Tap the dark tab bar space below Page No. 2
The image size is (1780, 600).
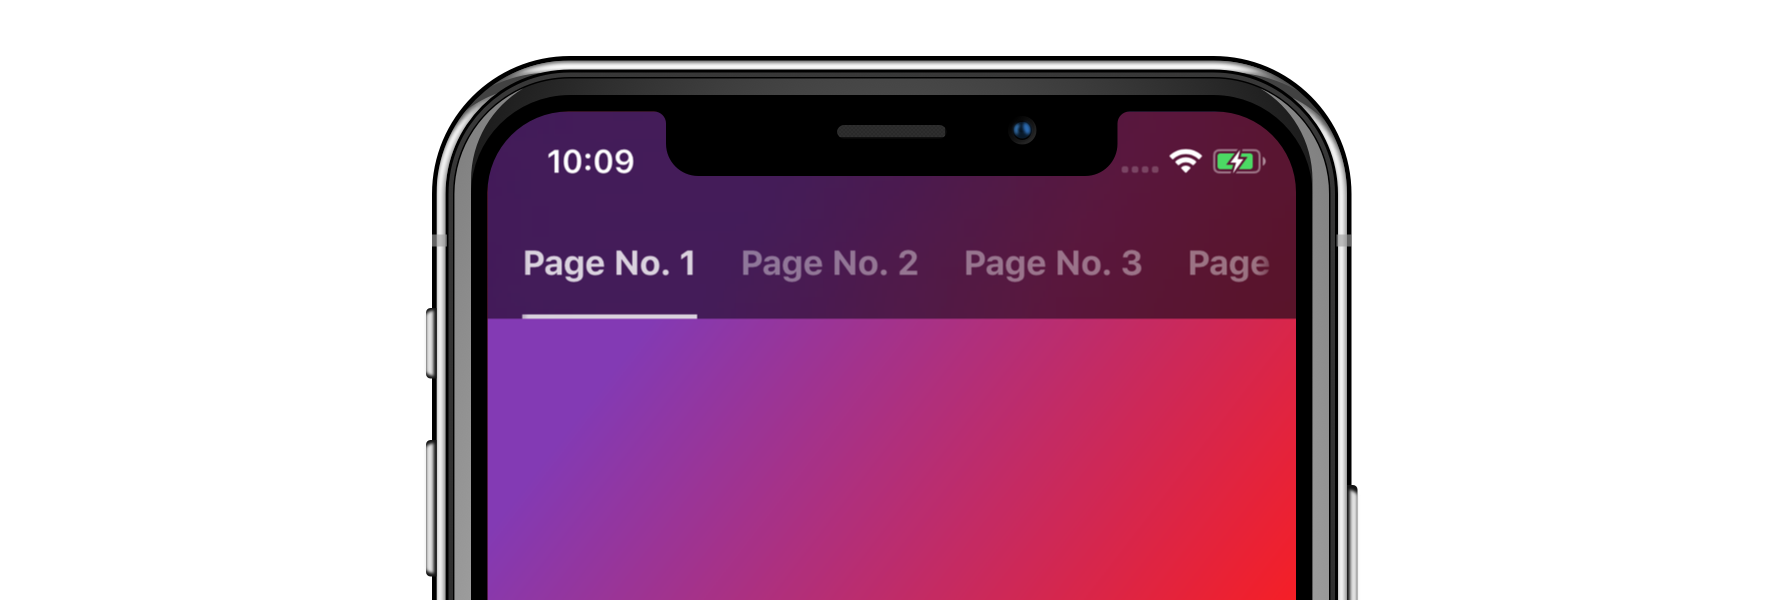[829, 303]
